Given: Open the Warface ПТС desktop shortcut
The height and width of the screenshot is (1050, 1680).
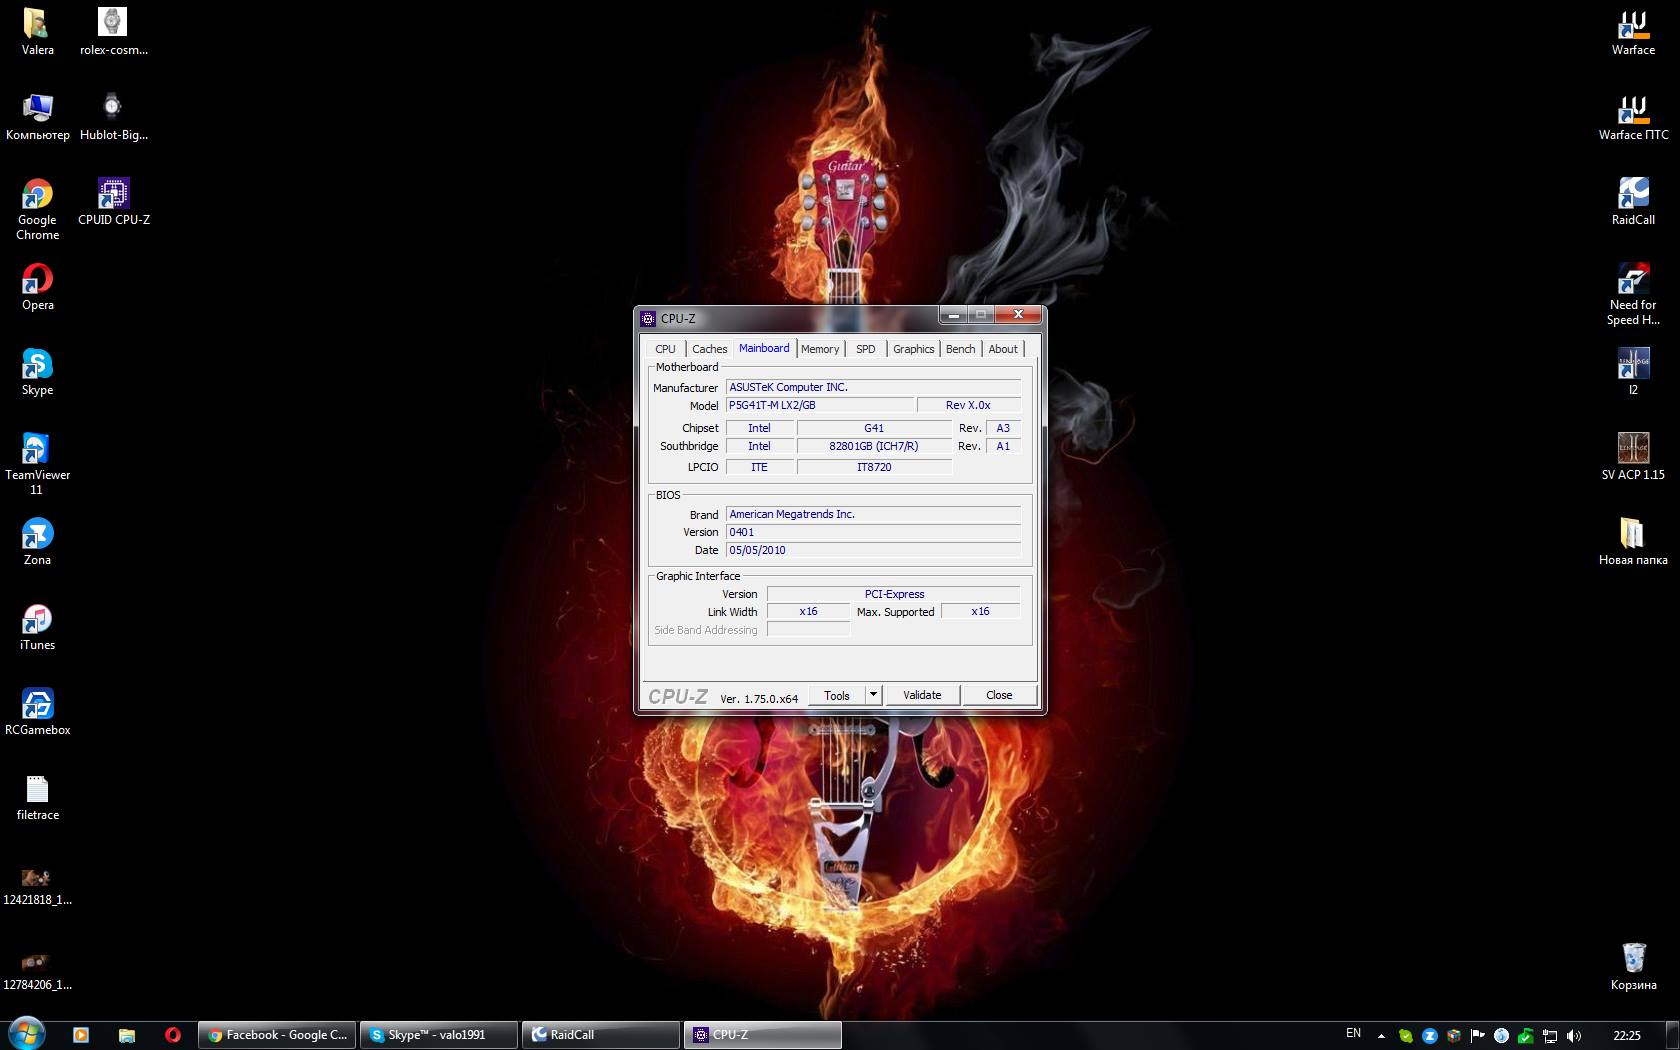Looking at the screenshot, I should click(1632, 111).
